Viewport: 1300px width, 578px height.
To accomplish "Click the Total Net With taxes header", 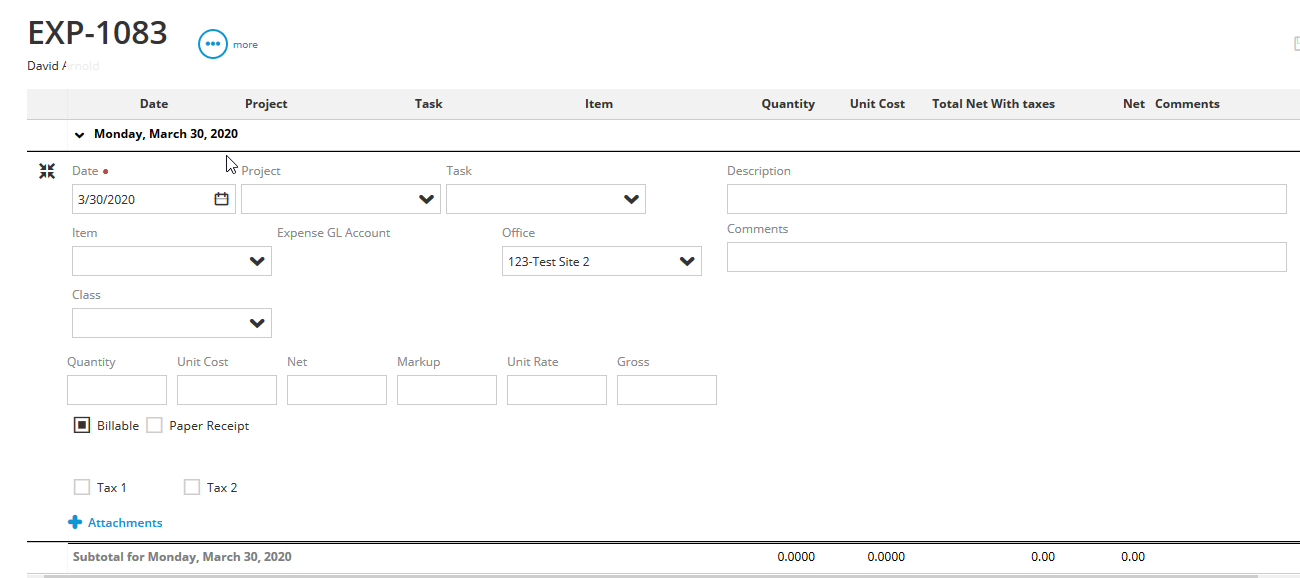I will (993, 104).
